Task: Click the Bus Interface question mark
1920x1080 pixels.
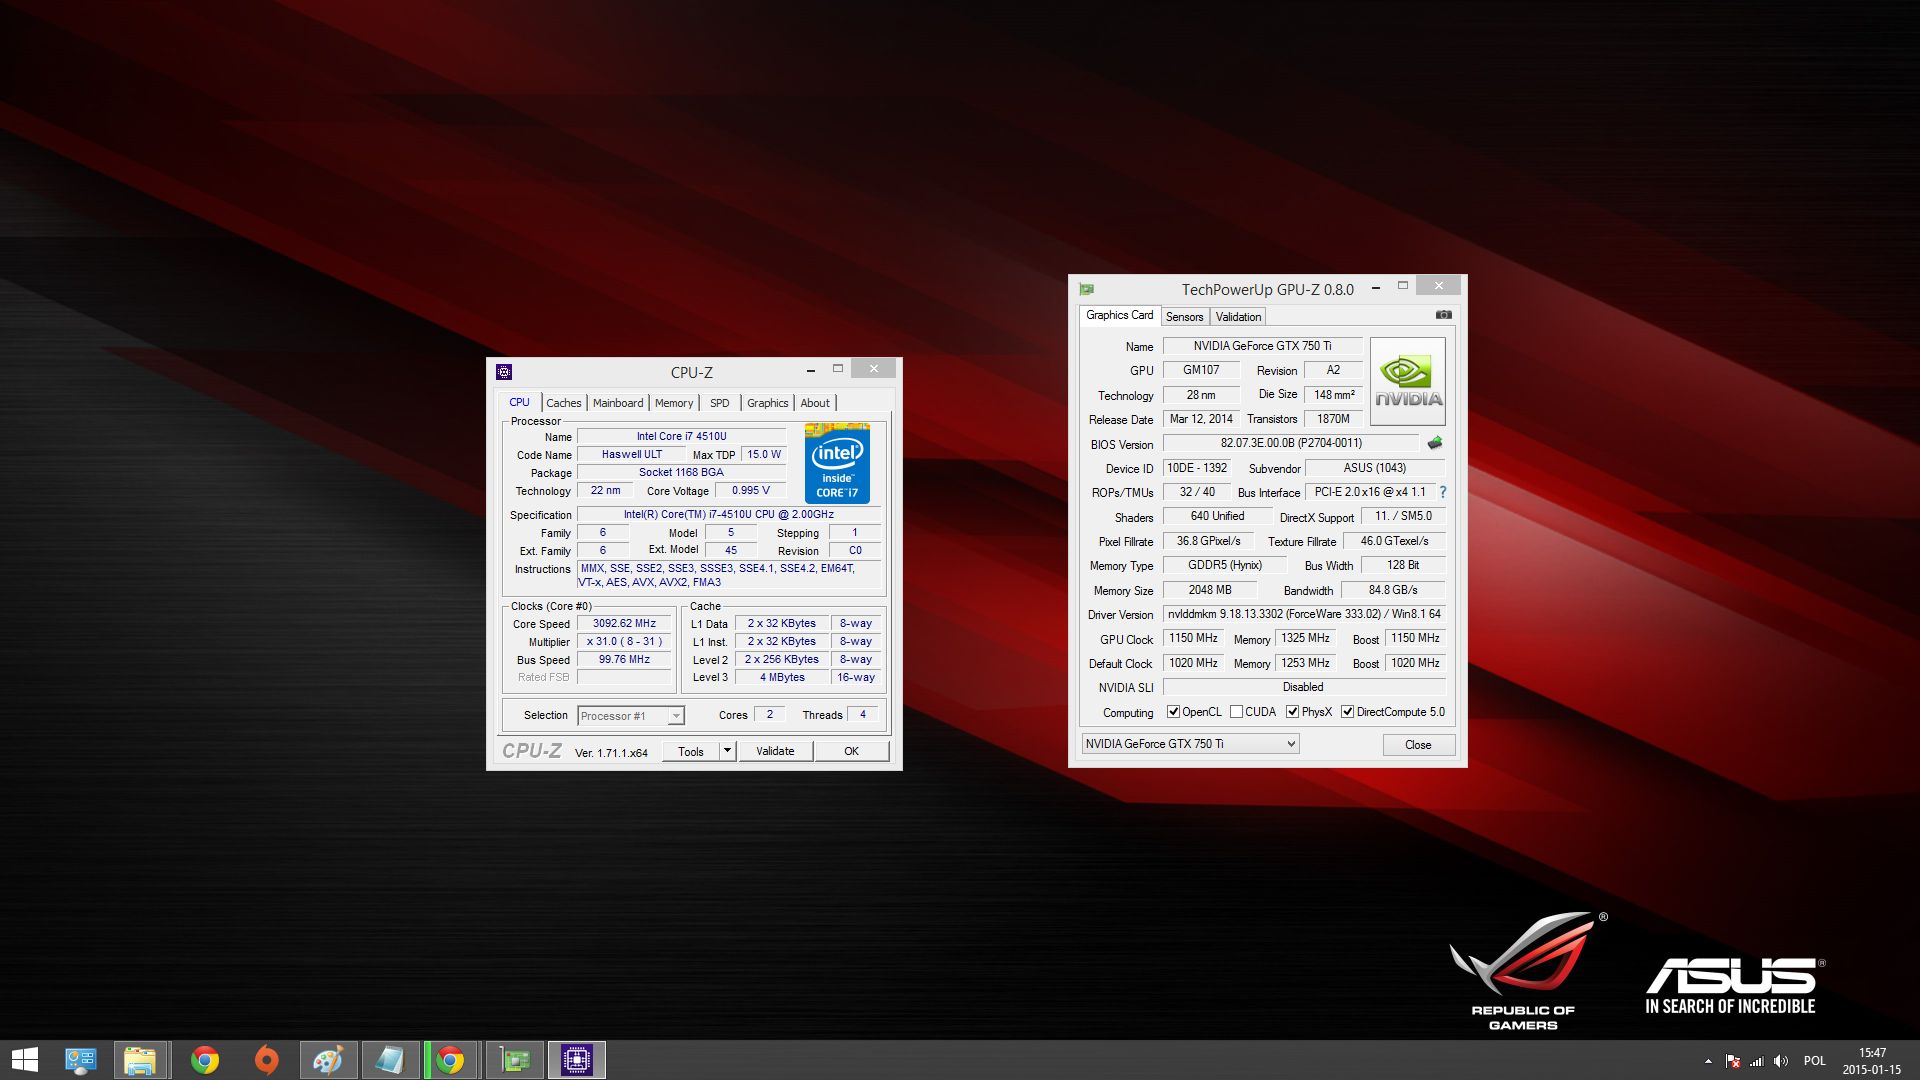Action: click(x=1443, y=492)
